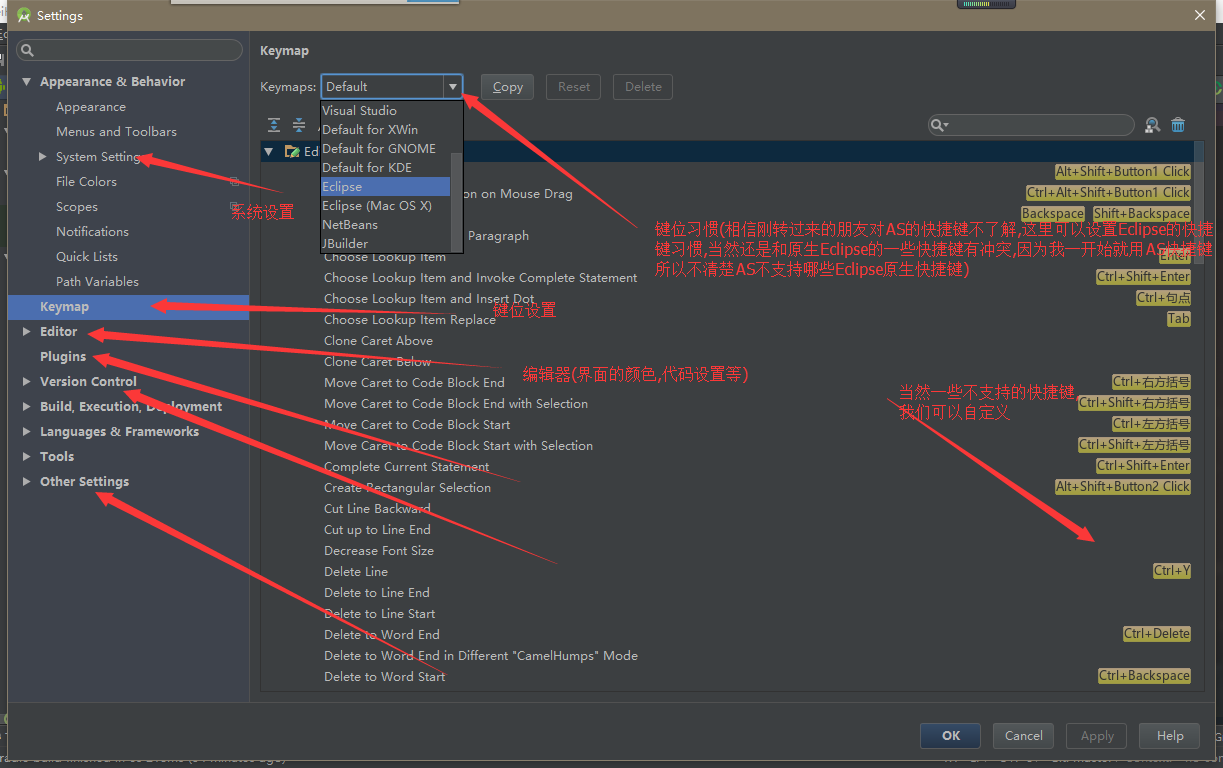Image resolution: width=1223 pixels, height=768 pixels.
Task: Open the Appearance settings page
Action: pos(91,107)
